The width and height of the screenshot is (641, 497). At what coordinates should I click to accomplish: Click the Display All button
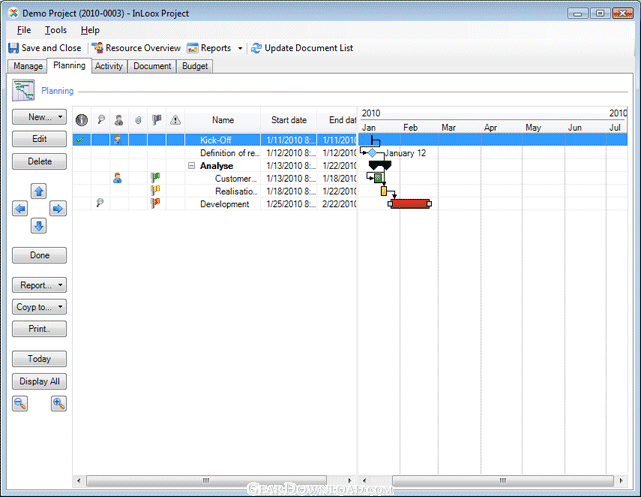(39, 382)
